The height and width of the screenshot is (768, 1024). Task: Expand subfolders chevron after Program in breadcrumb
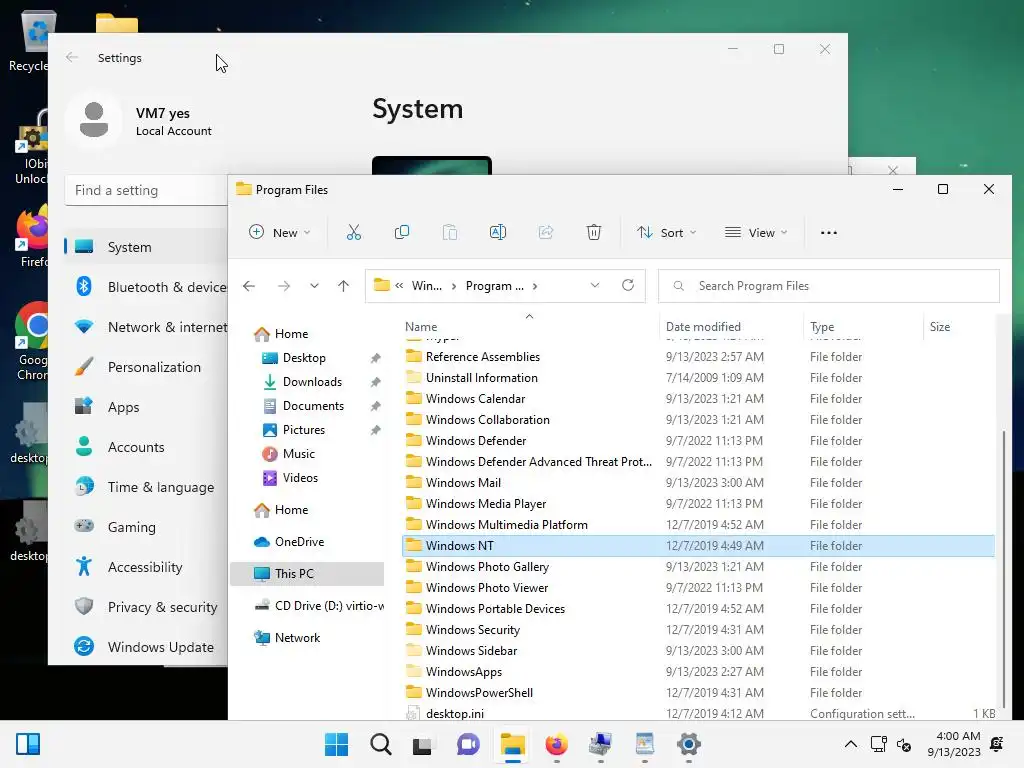(535, 286)
